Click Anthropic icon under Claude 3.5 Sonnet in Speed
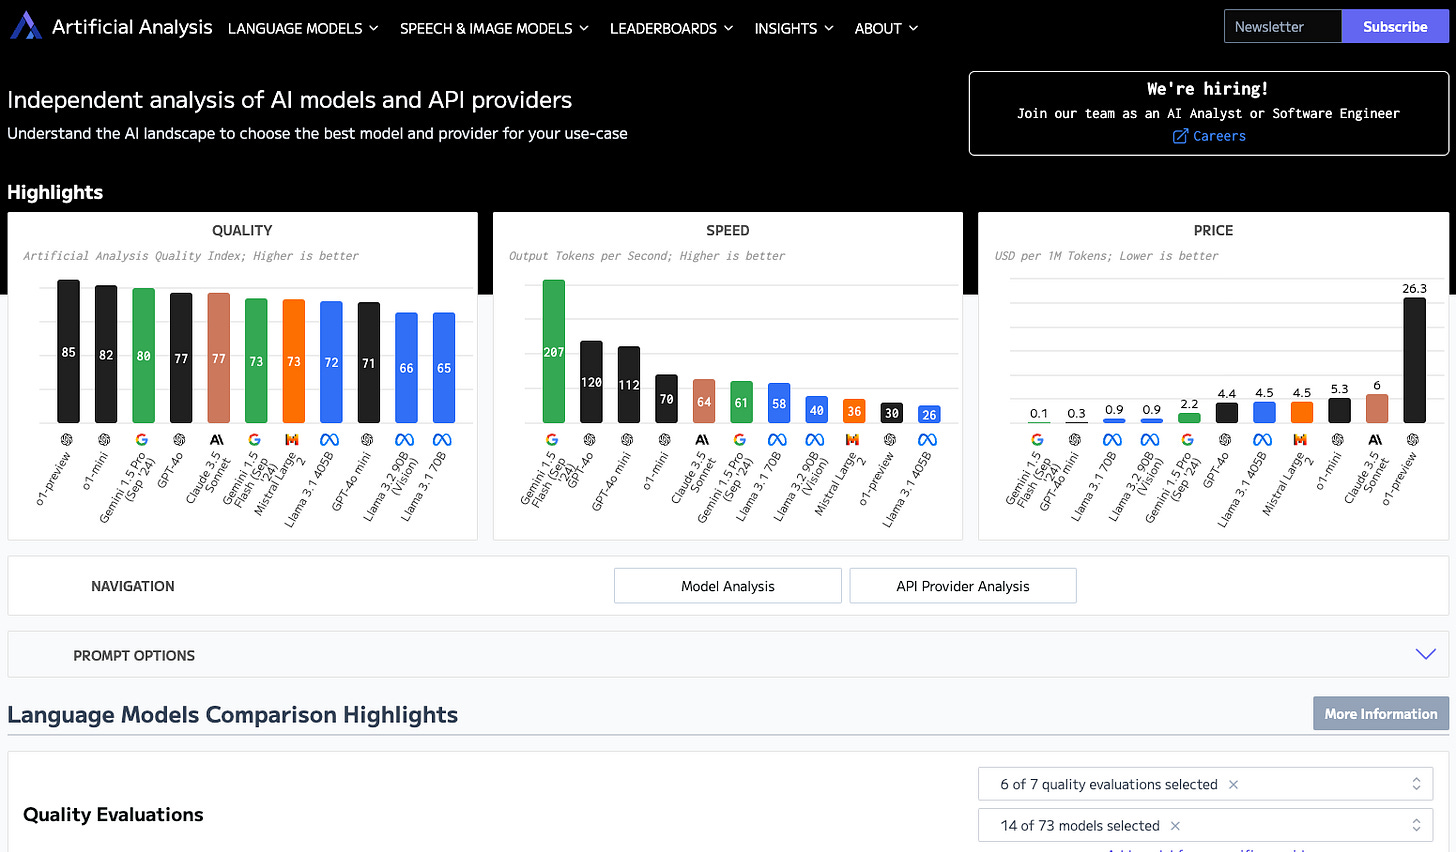 point(702,440)
